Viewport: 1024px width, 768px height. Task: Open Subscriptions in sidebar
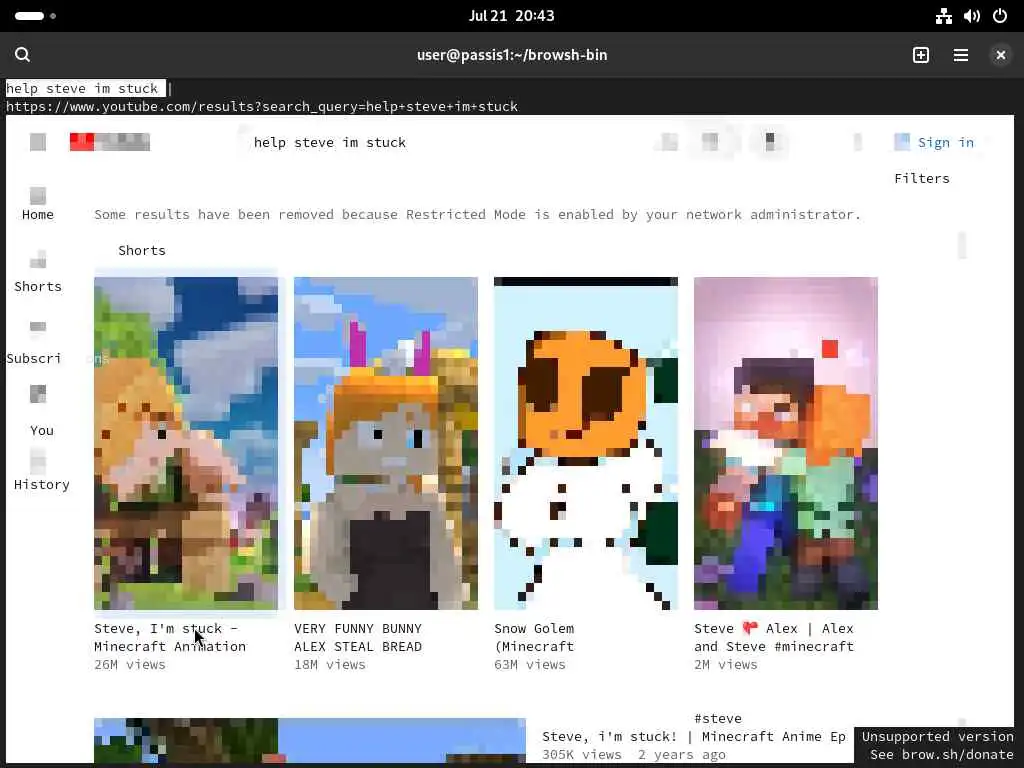34,358
